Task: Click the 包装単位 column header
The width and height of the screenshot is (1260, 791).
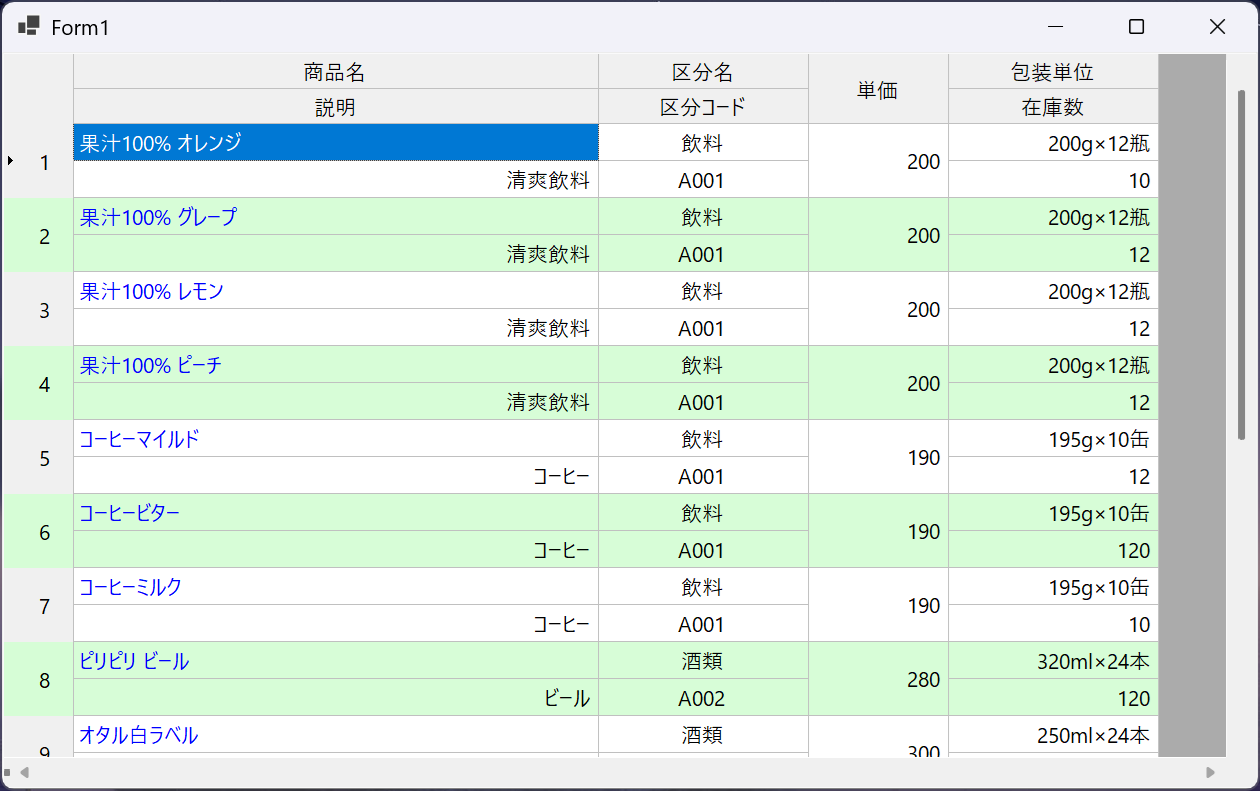Action: pos(1053,72)
